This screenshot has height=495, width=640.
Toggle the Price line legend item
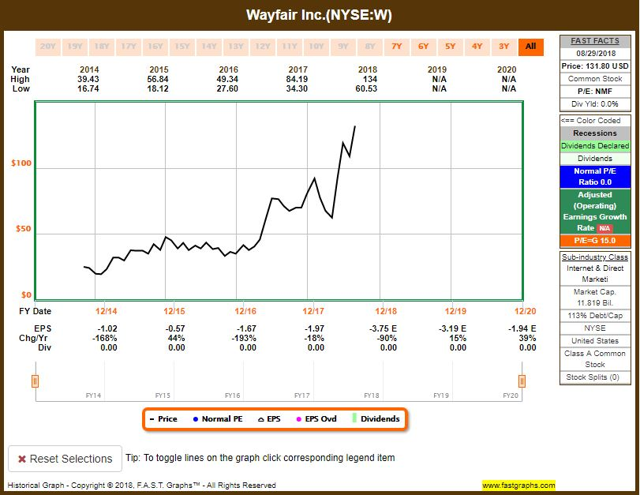[164, 419]
